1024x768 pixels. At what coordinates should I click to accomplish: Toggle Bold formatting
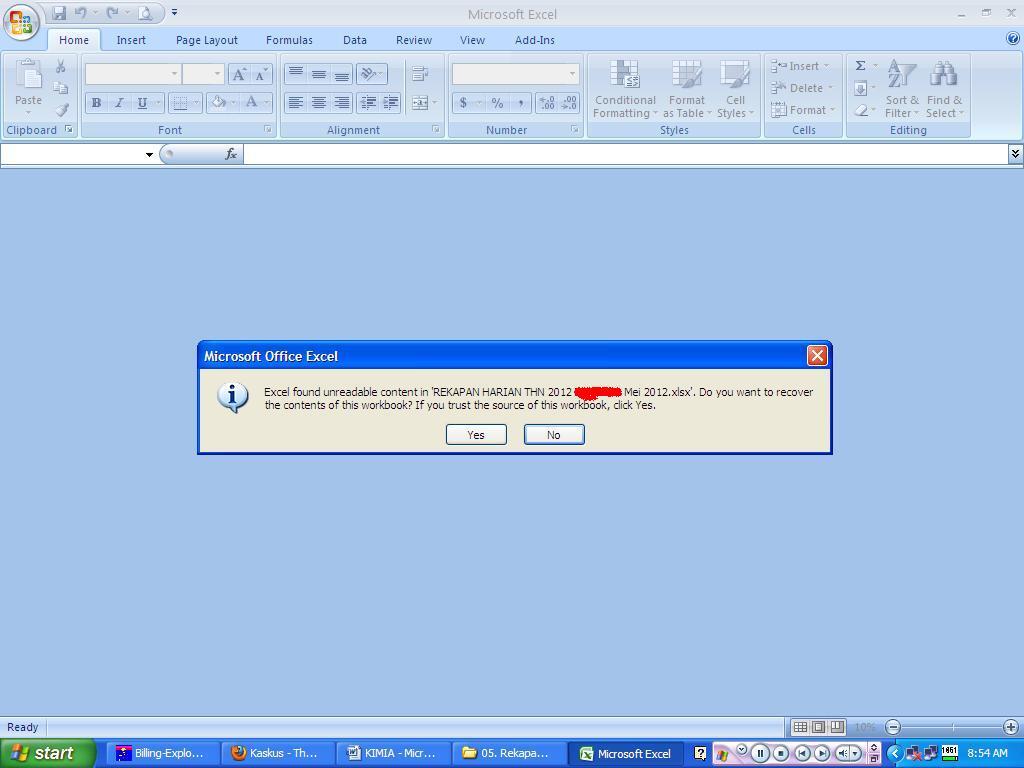(x=97, y=103)
